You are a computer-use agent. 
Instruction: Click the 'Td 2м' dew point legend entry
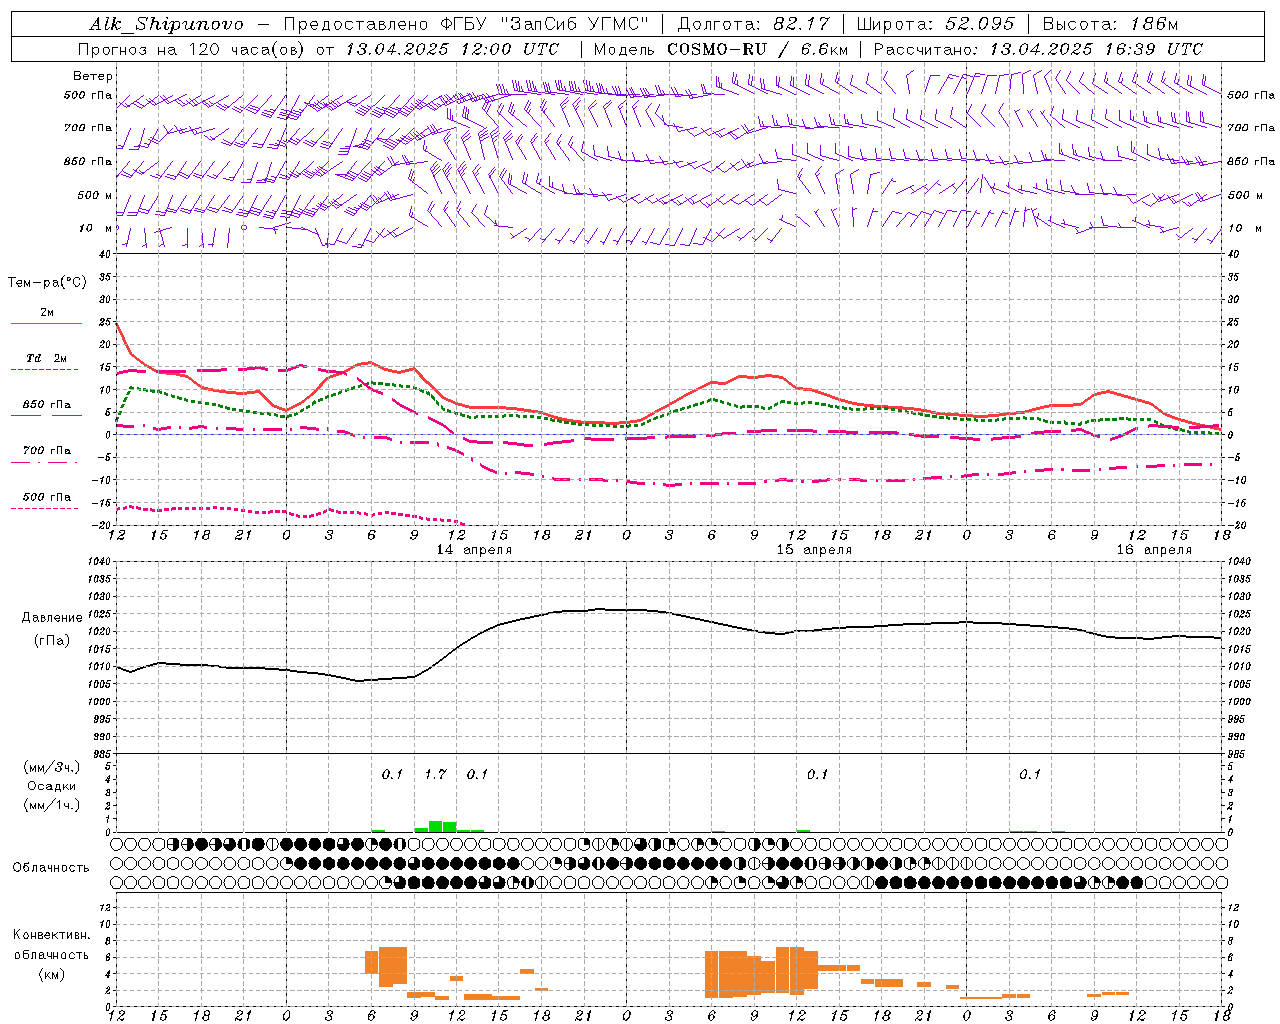(46, 358)
